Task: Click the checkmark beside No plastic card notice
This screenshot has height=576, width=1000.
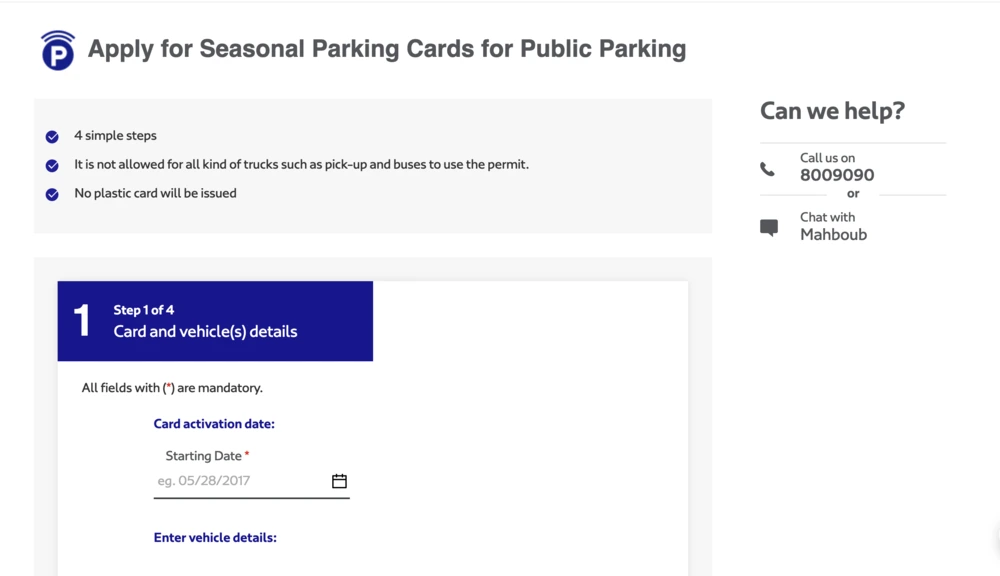Action: click(52, 194)
